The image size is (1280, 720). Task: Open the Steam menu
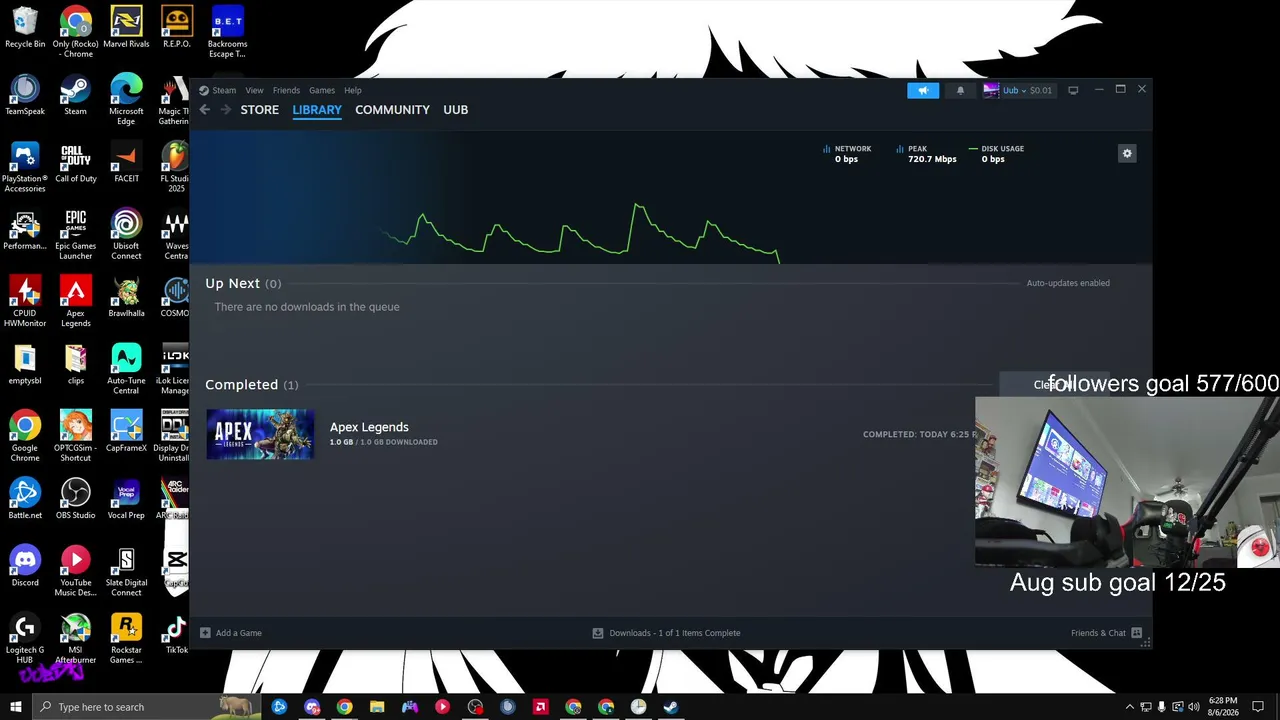click(x=224, y=90)
